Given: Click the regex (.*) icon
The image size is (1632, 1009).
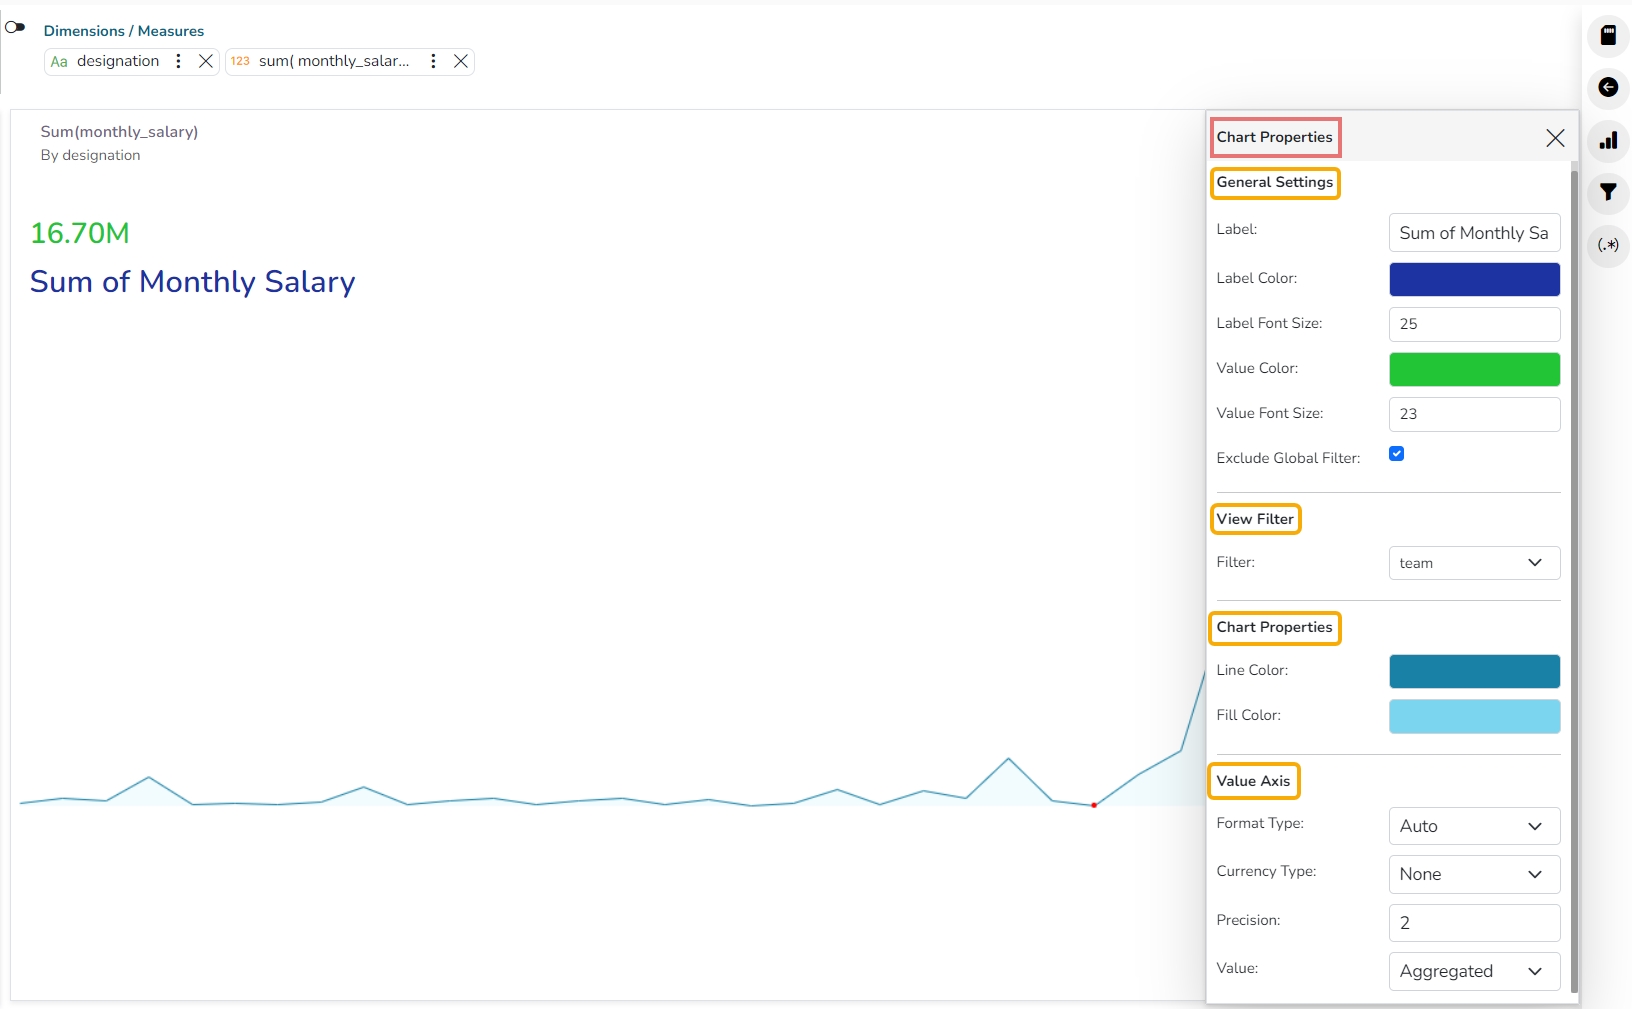Looking at the screenshot, I should tap(1608, 245).
